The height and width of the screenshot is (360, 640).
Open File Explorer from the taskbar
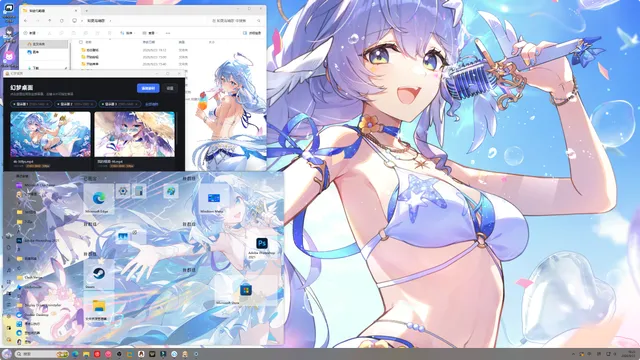pyautogui.click(x=86, y=354)
